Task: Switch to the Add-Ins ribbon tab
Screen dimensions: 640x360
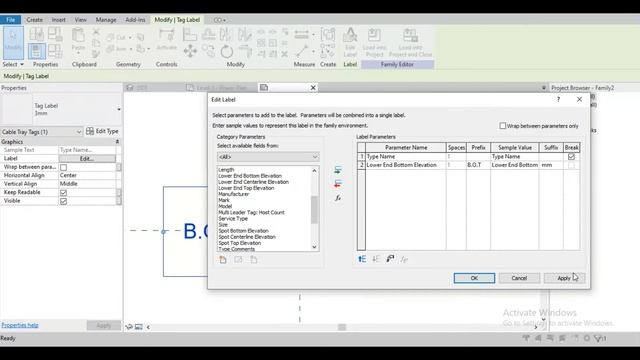Action: tap(135, 20)
